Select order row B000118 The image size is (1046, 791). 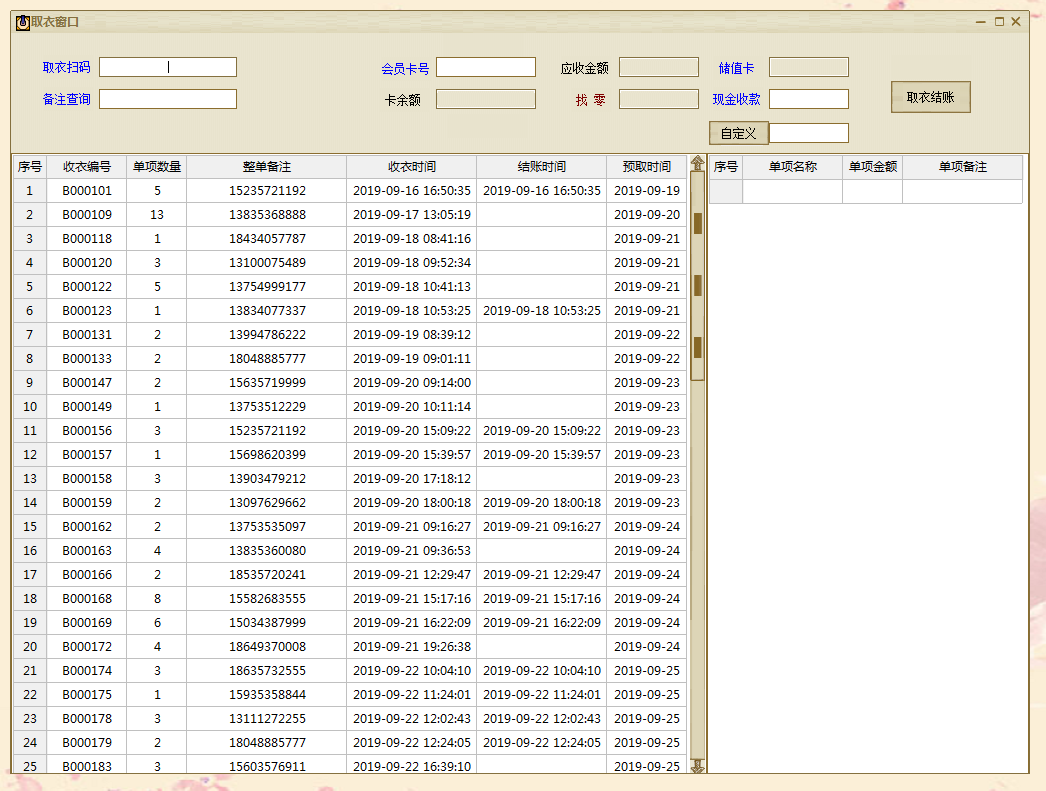350,239
